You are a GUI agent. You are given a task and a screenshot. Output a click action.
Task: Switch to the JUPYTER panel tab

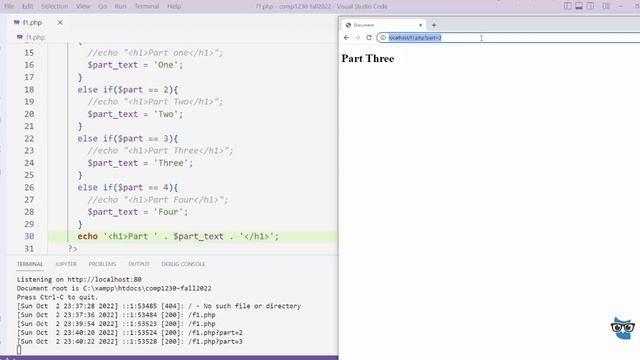coord(66,264)
